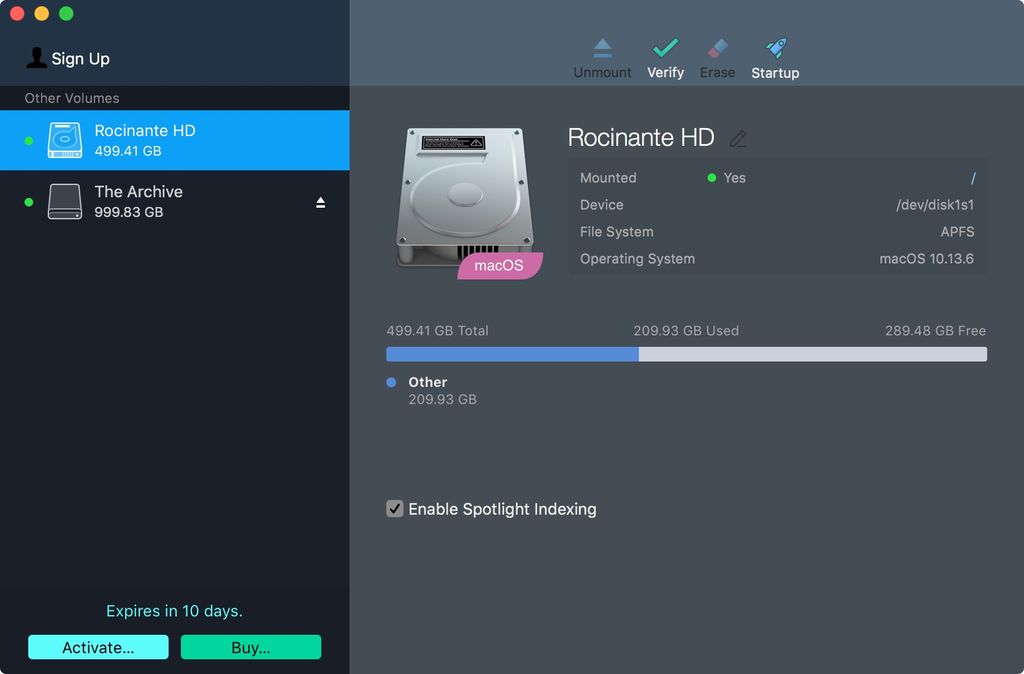
Task: Click the storage usage bar
Action: pos(685,353)
